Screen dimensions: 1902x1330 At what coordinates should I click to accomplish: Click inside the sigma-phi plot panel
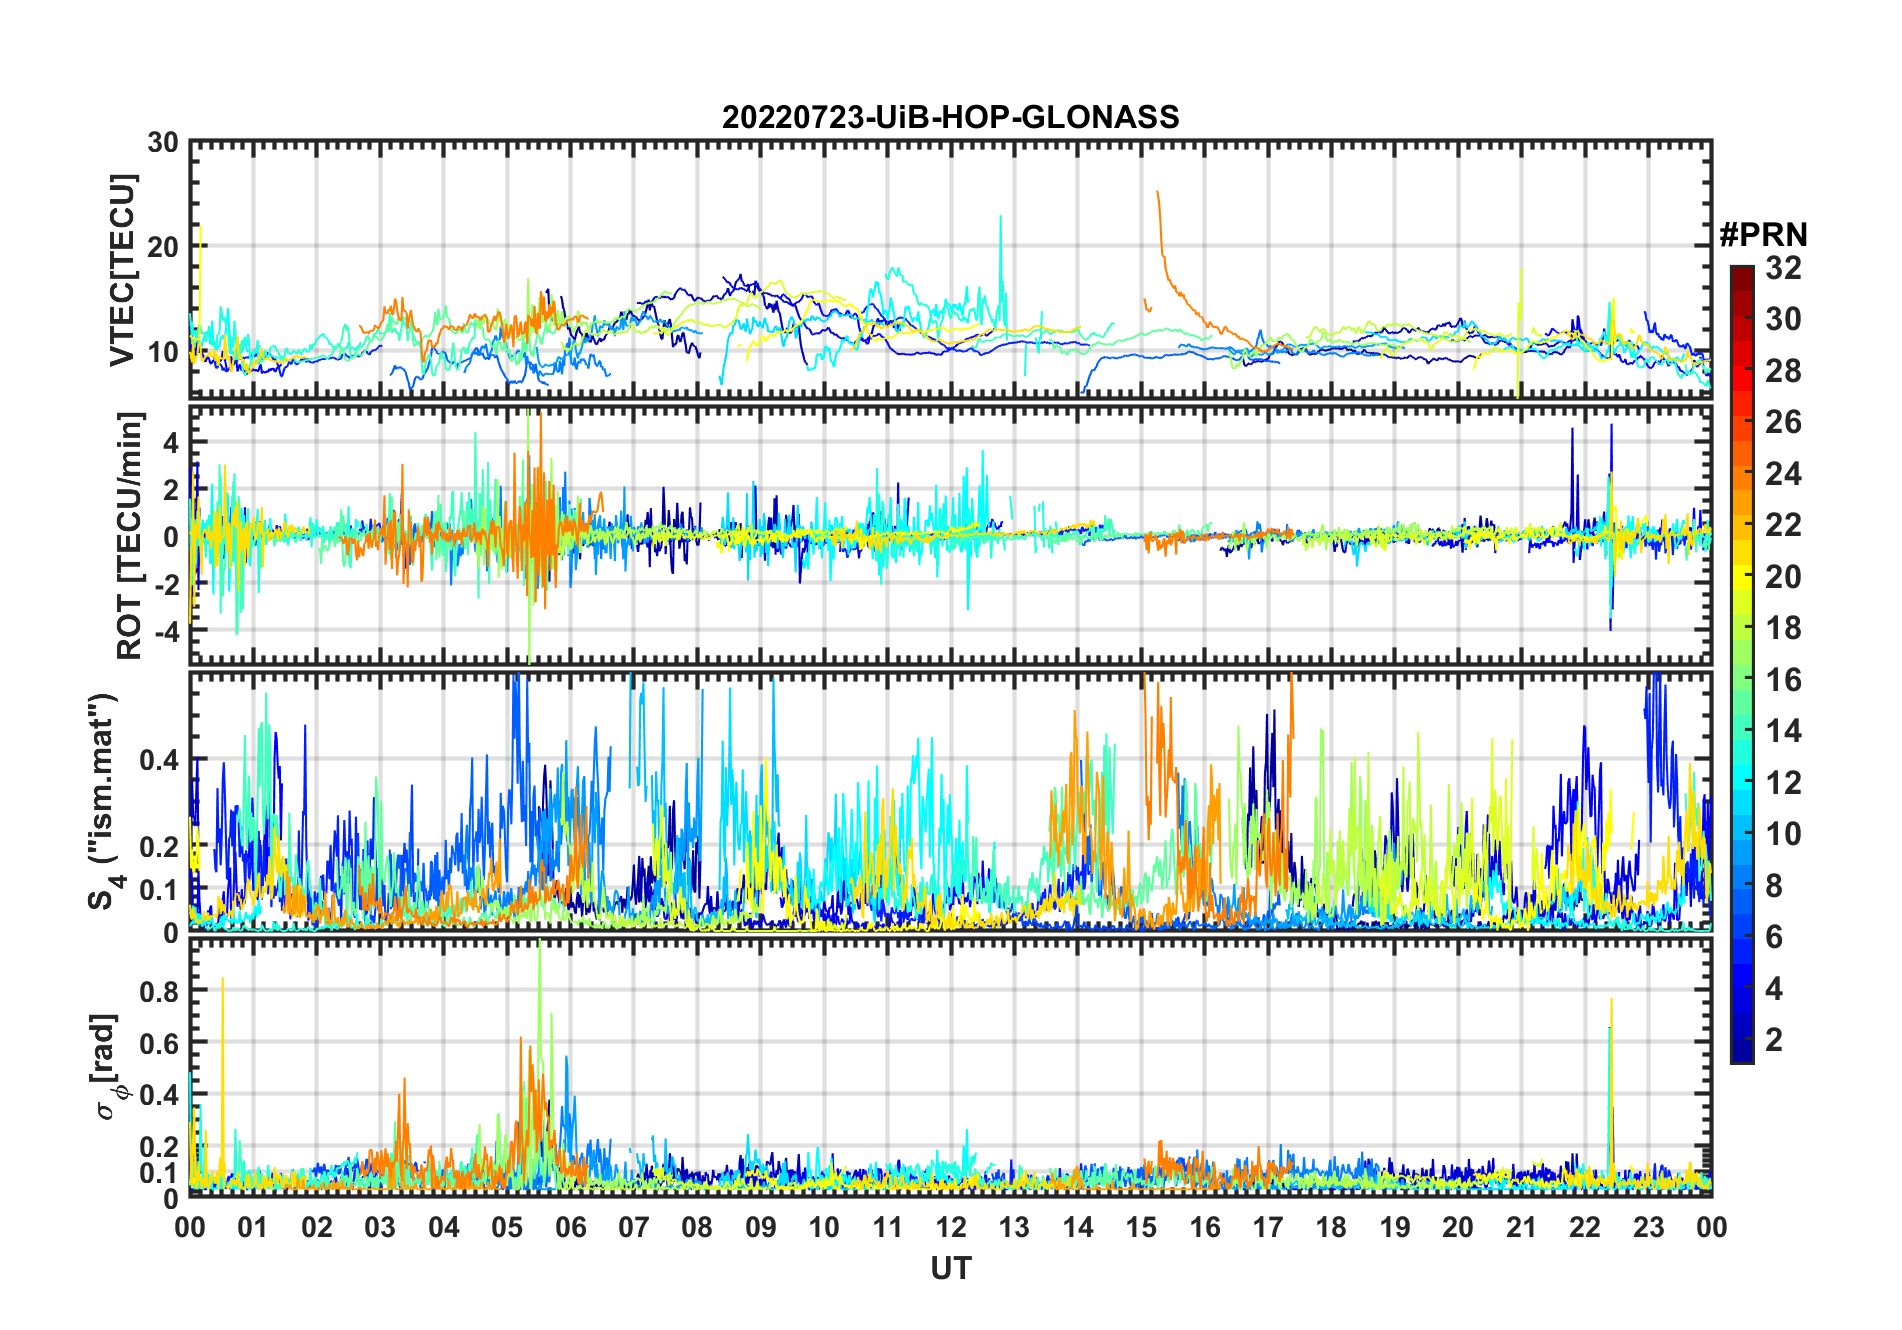point(950,1067)
